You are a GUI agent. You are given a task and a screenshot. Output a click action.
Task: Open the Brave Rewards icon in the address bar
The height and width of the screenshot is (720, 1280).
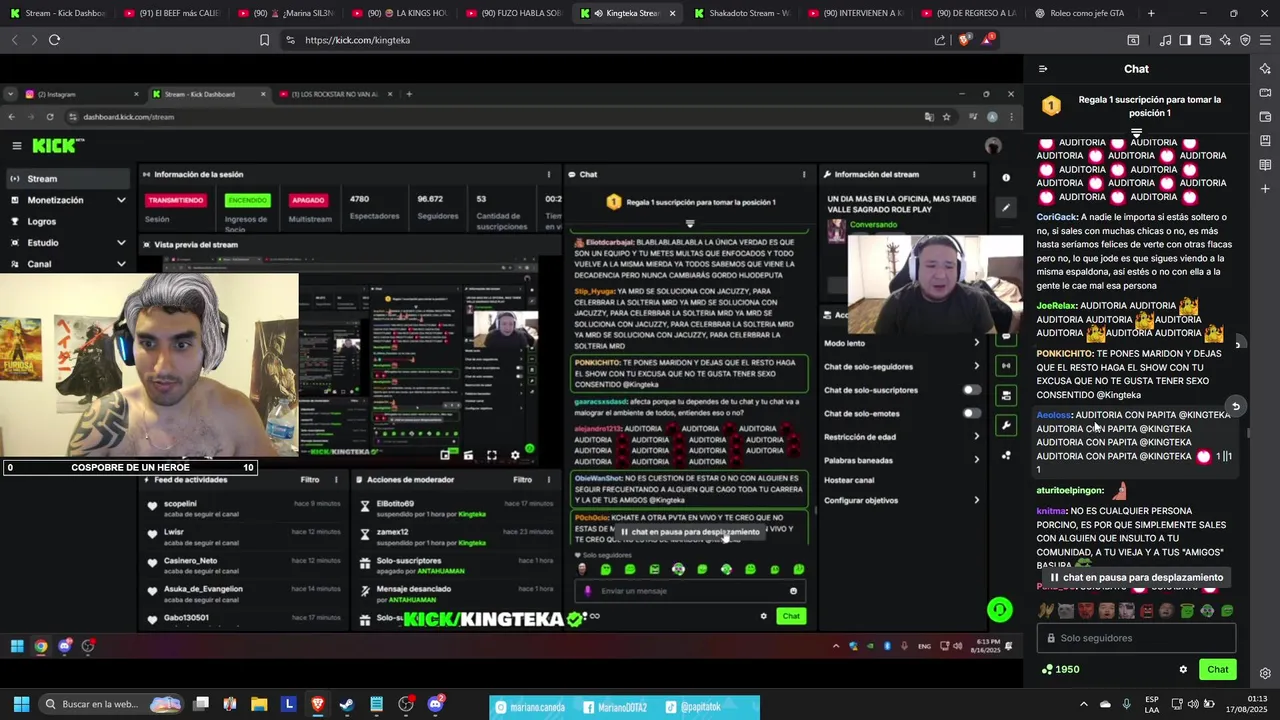(988, 39)
